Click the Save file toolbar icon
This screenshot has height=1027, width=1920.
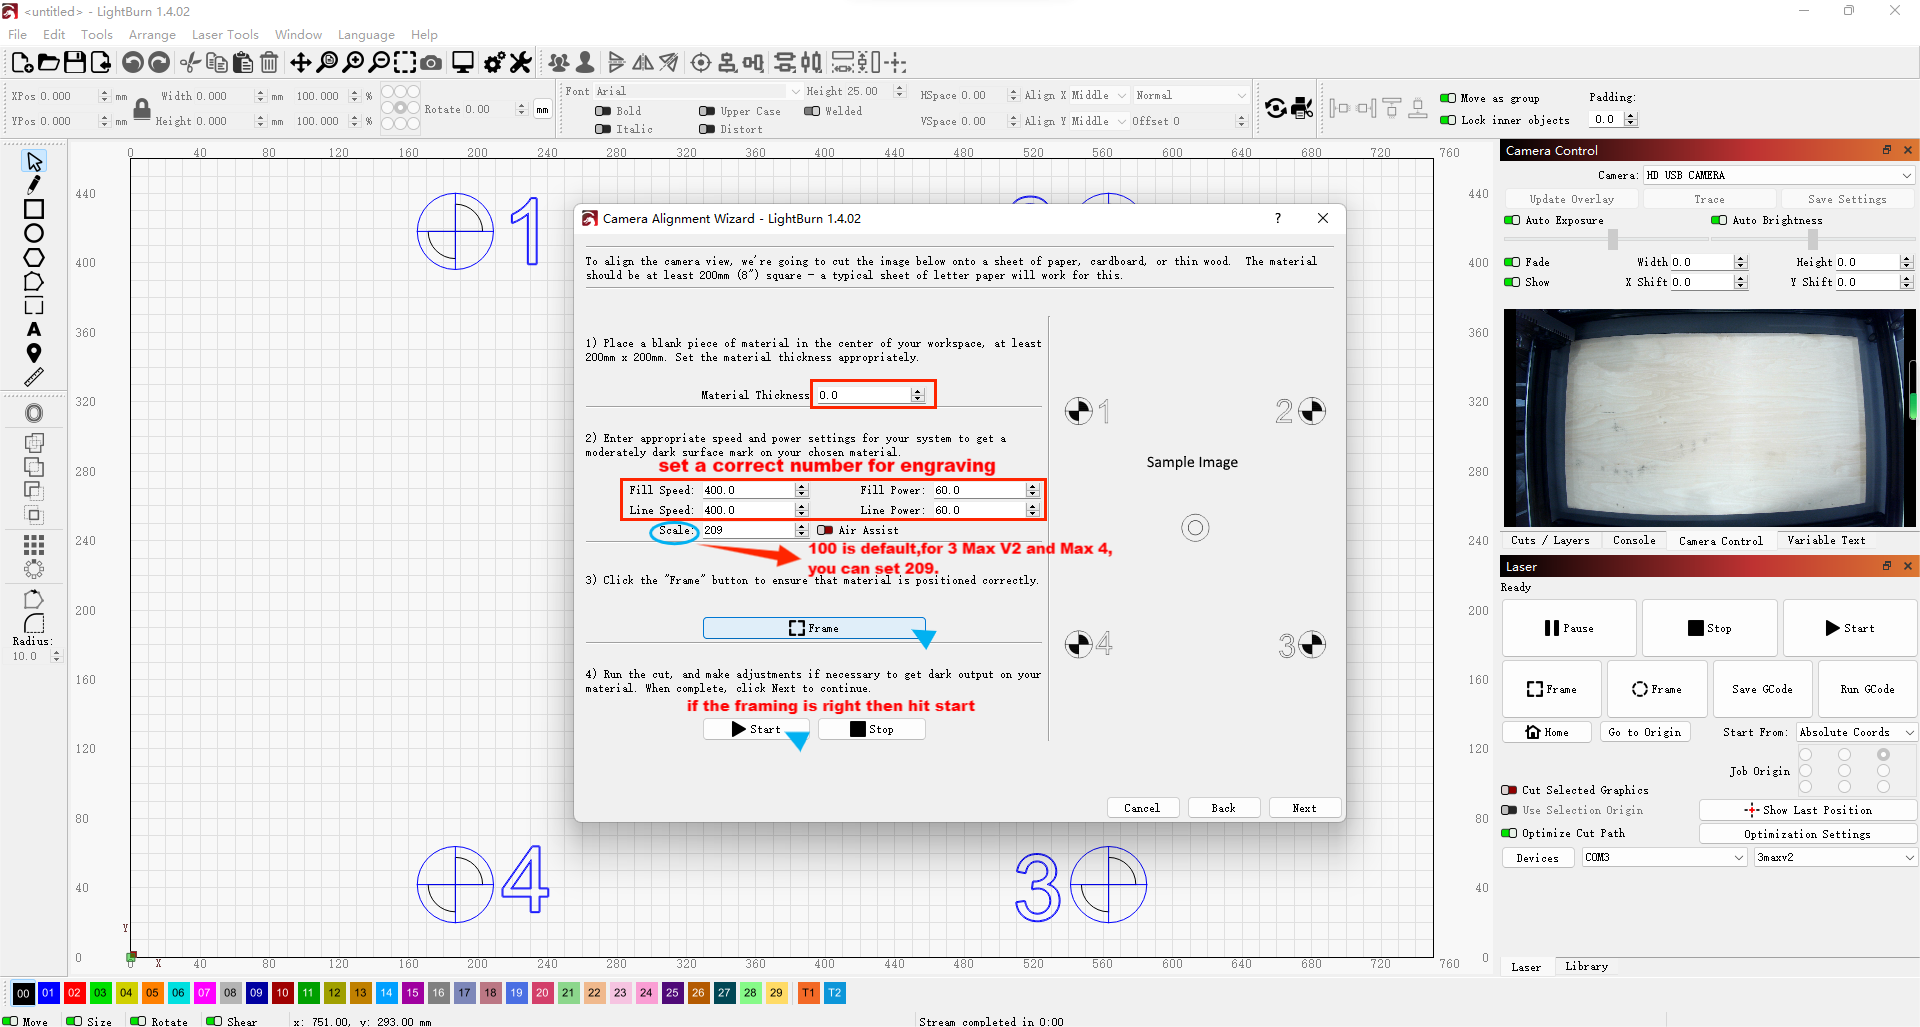point(75,63)
